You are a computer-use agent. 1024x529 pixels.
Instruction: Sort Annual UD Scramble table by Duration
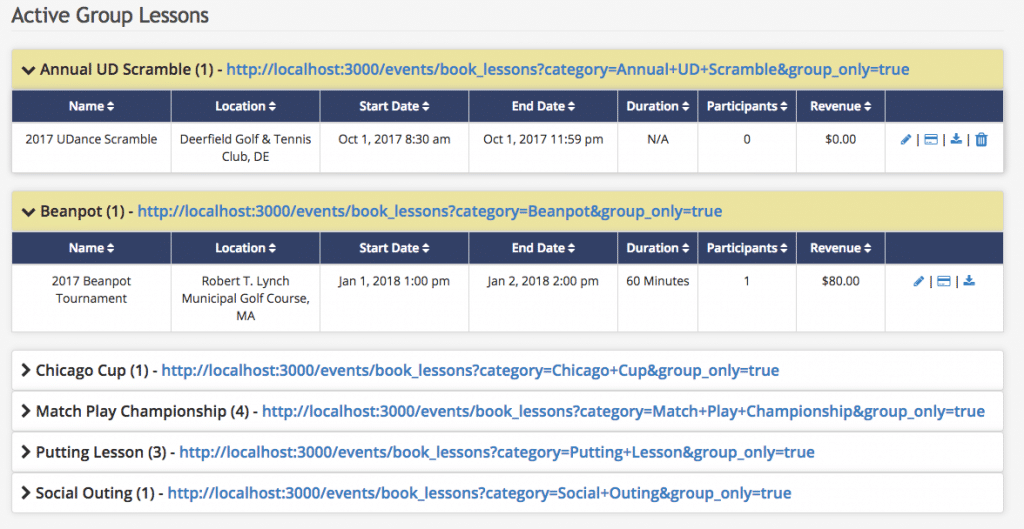point(658,106)
